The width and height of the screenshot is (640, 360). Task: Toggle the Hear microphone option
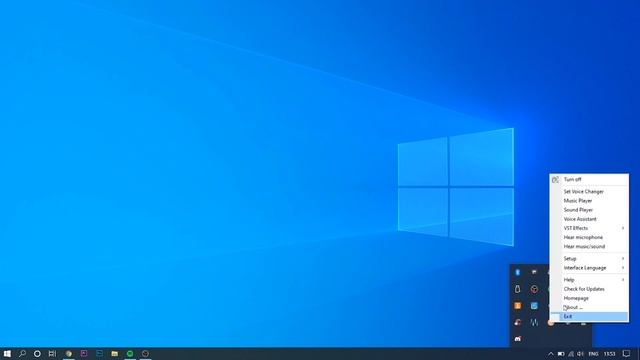point(589,238)
